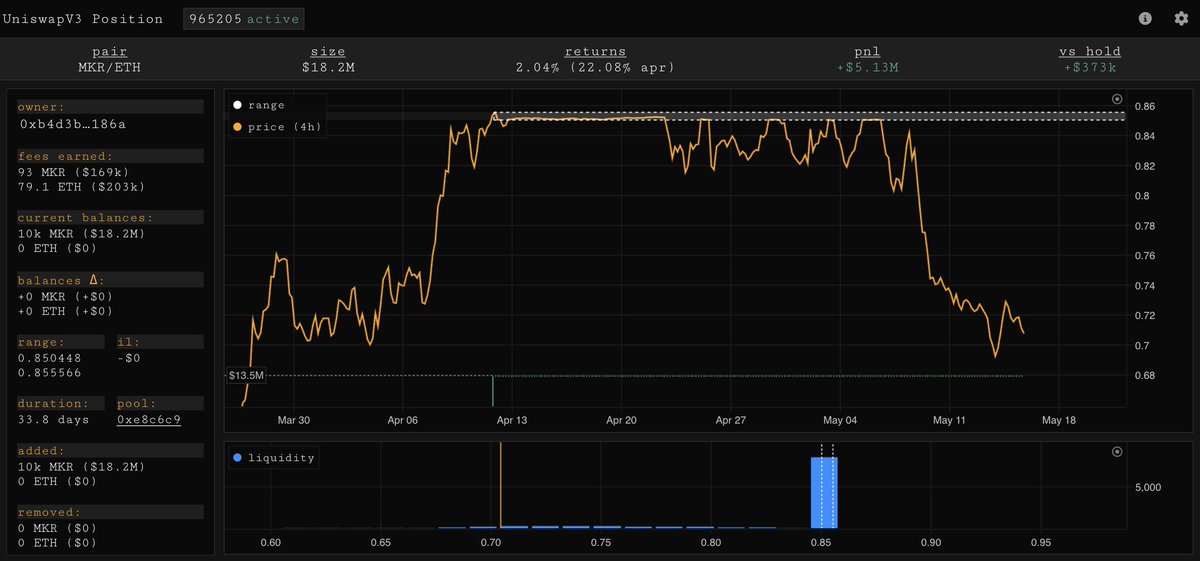This screenshot has width=1200, height=561.
Task: Click the white range legend dot
Action: (237, 105)
